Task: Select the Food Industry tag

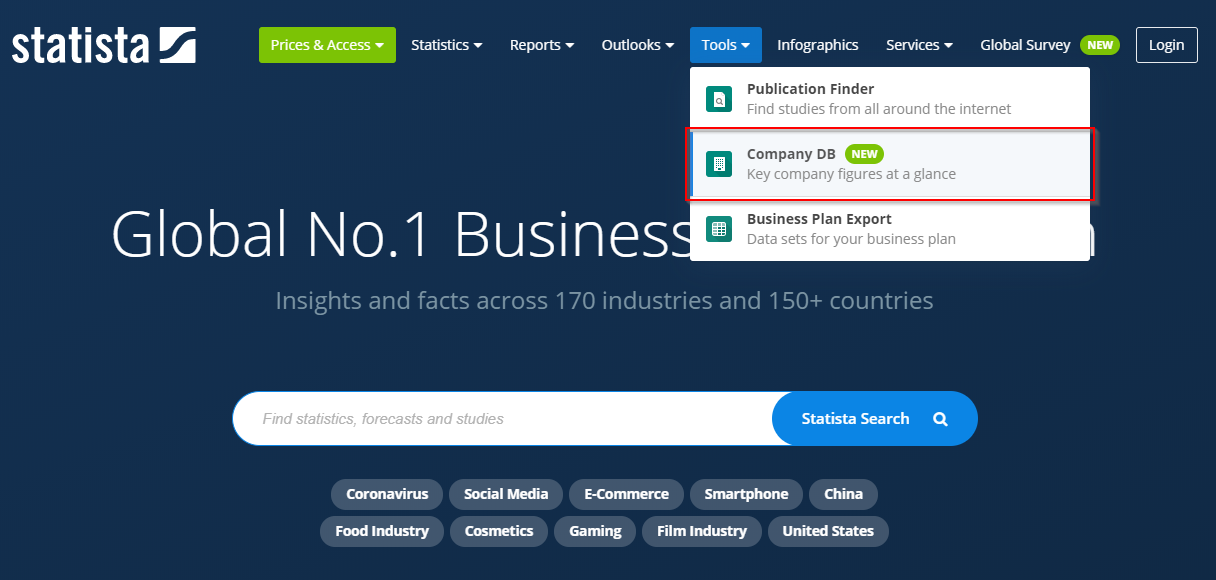Action: pyautogui.click(x=382, y=531)
